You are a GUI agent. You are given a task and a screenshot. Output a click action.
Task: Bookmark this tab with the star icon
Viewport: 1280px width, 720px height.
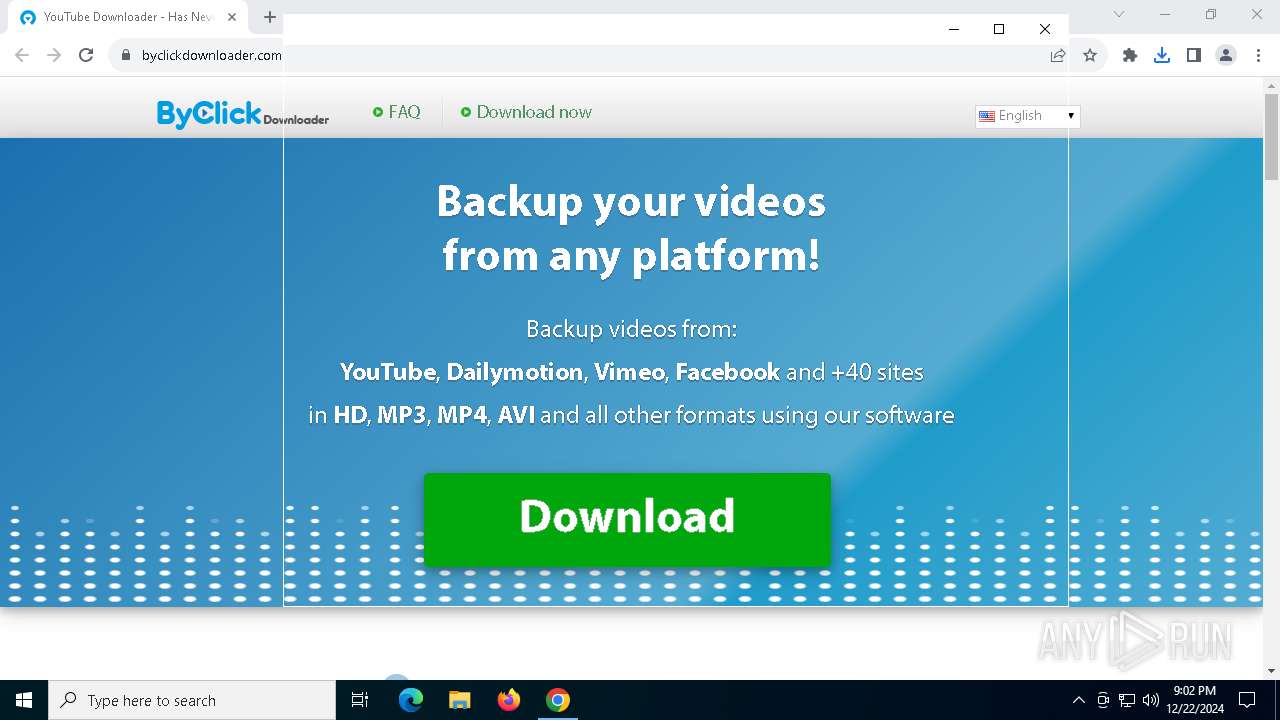coord(1090,55)
